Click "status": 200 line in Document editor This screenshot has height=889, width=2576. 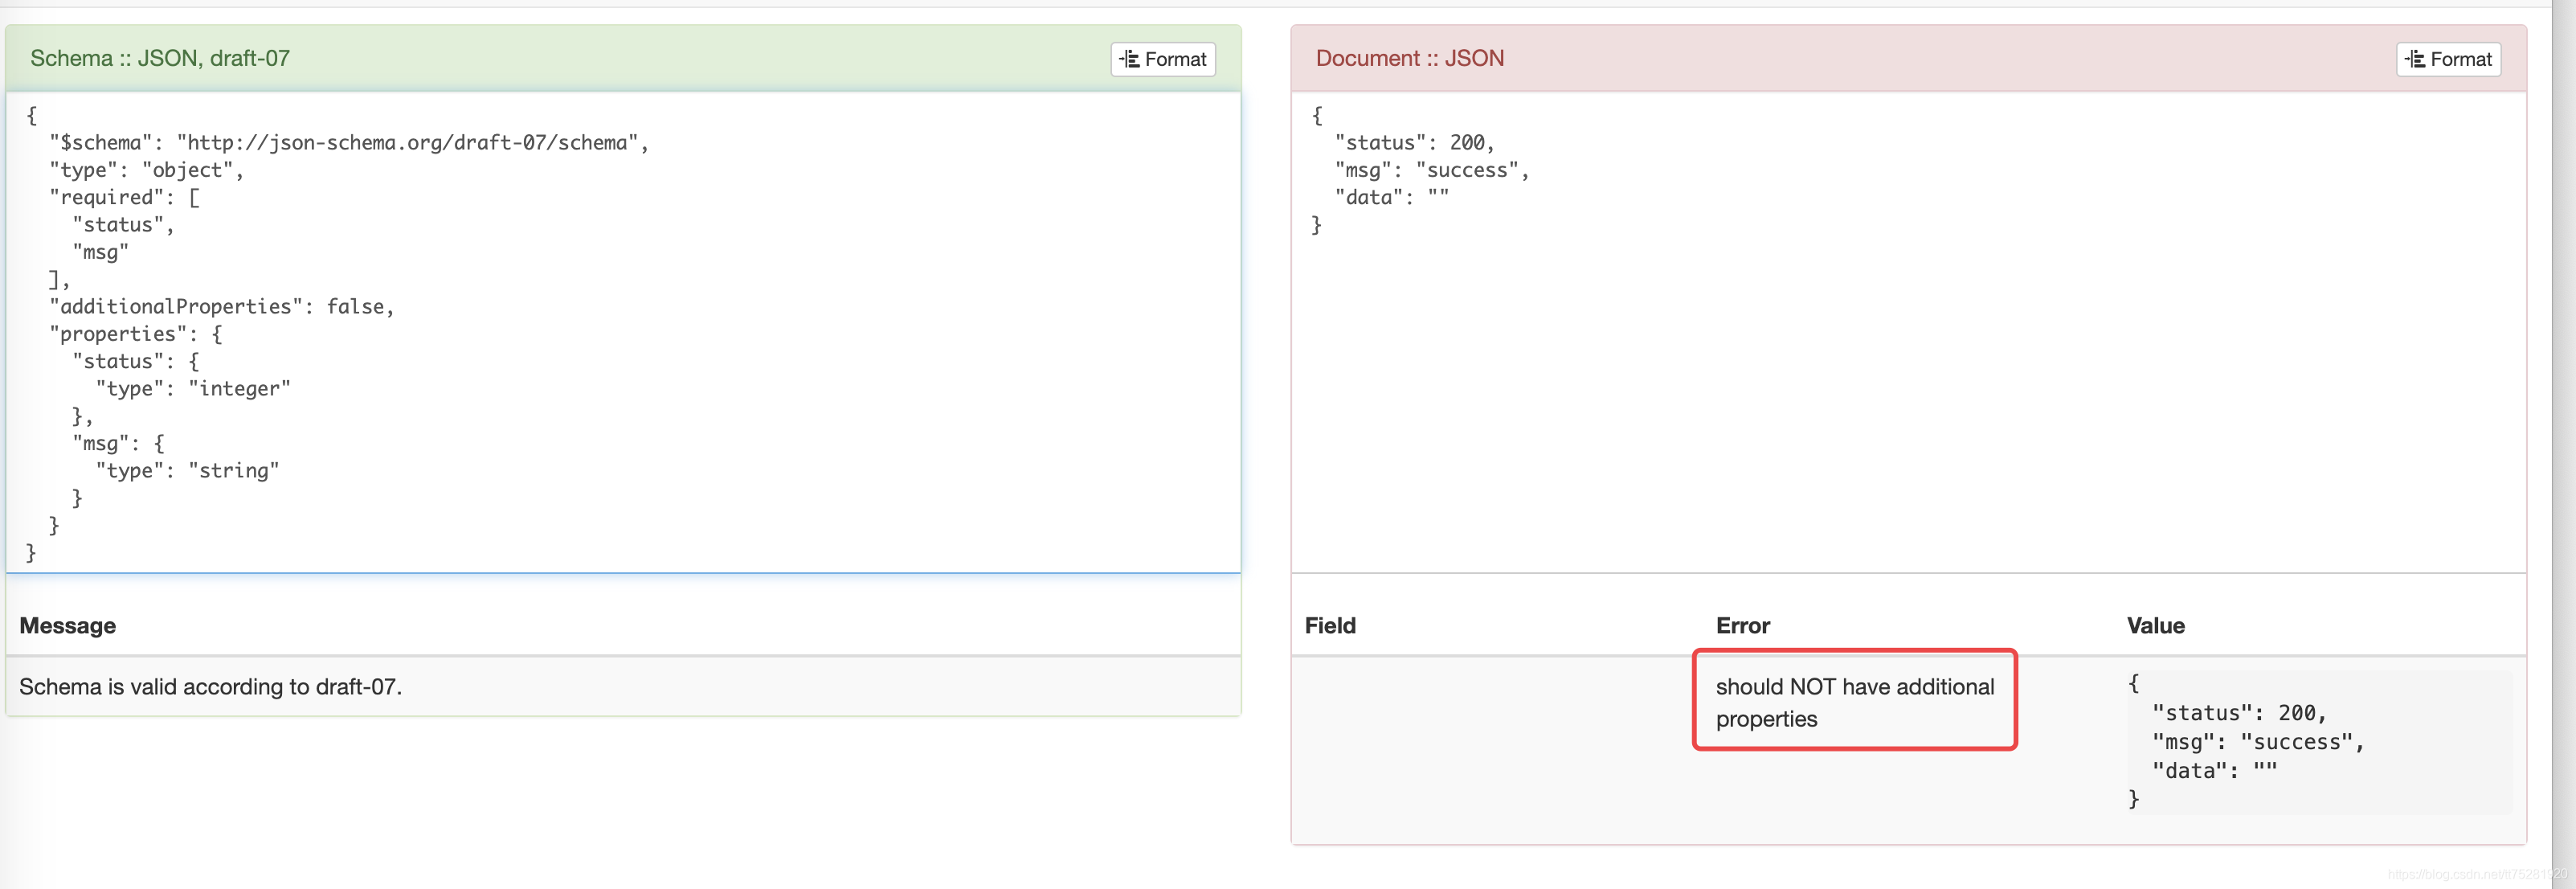click(x=1414, y=143)
